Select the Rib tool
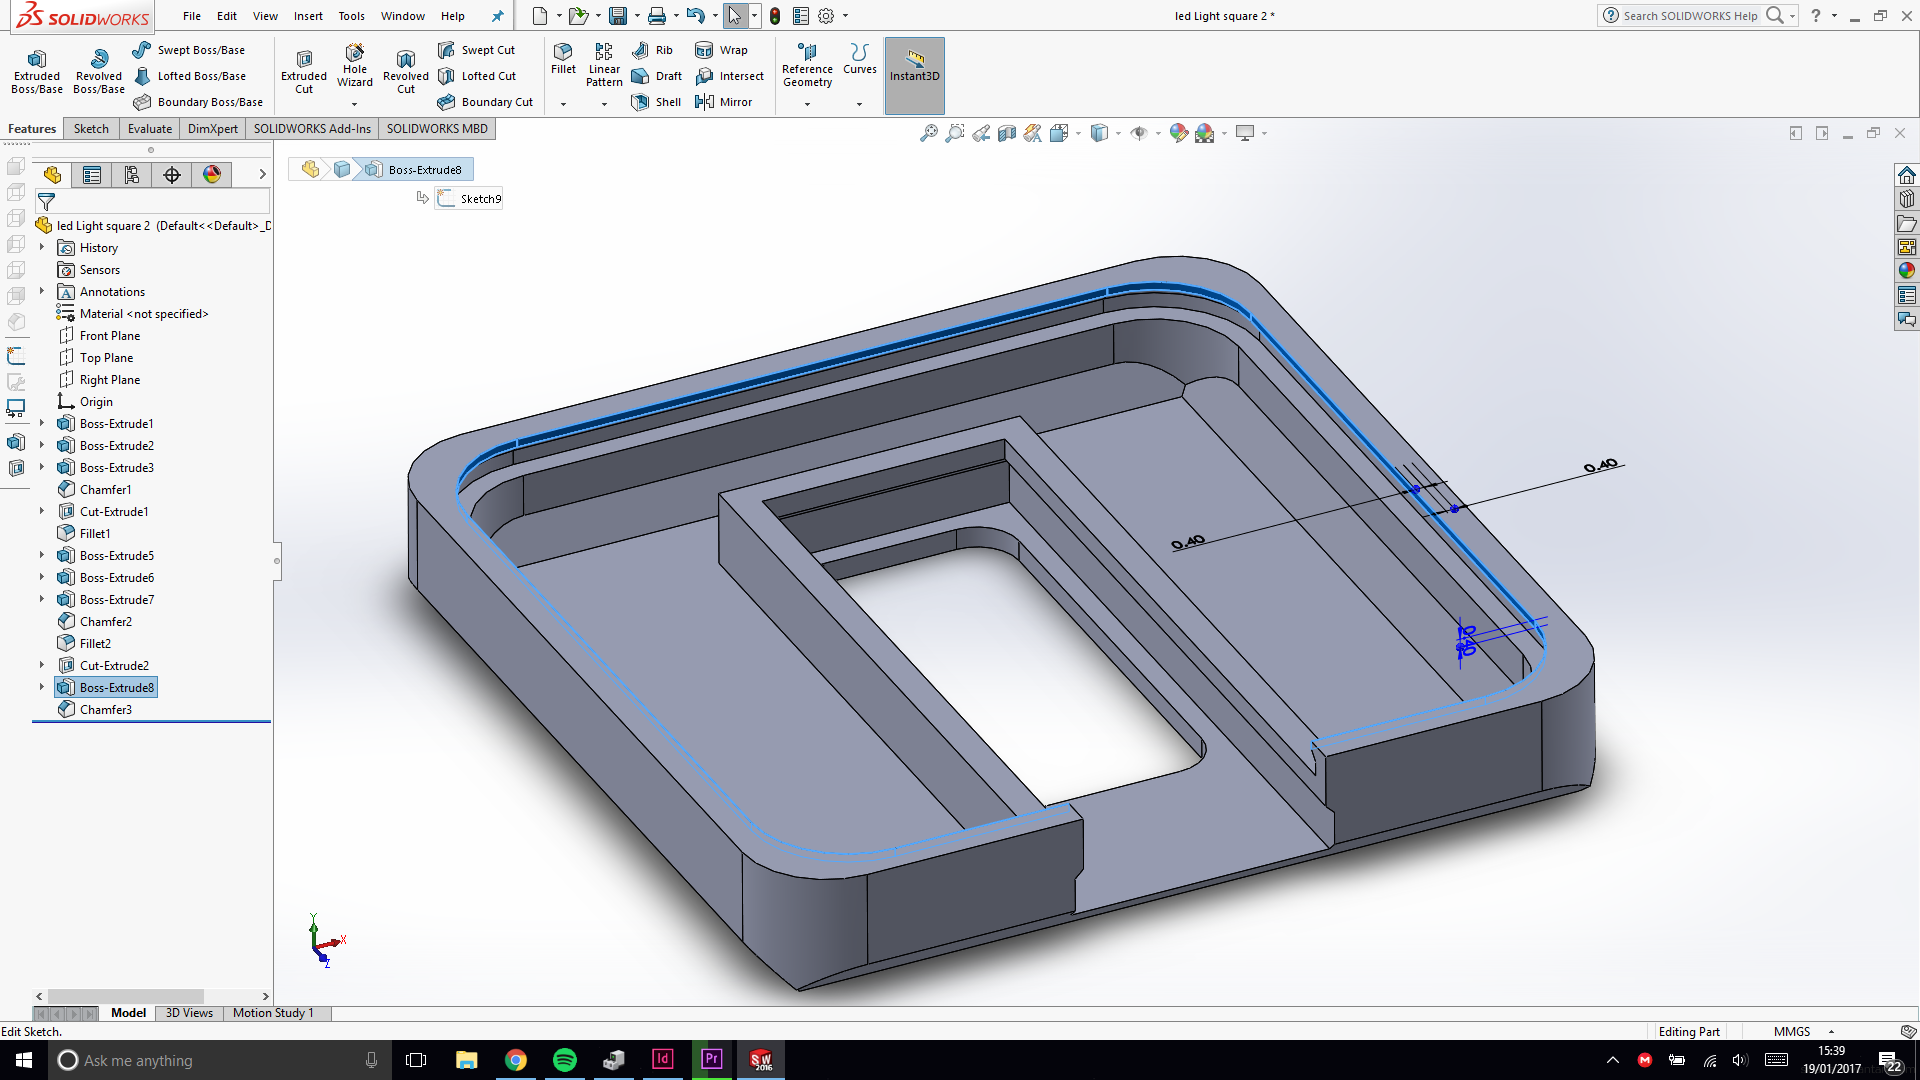The height and width of the screenshot is (1080, 1920). [x=652, y=50]
